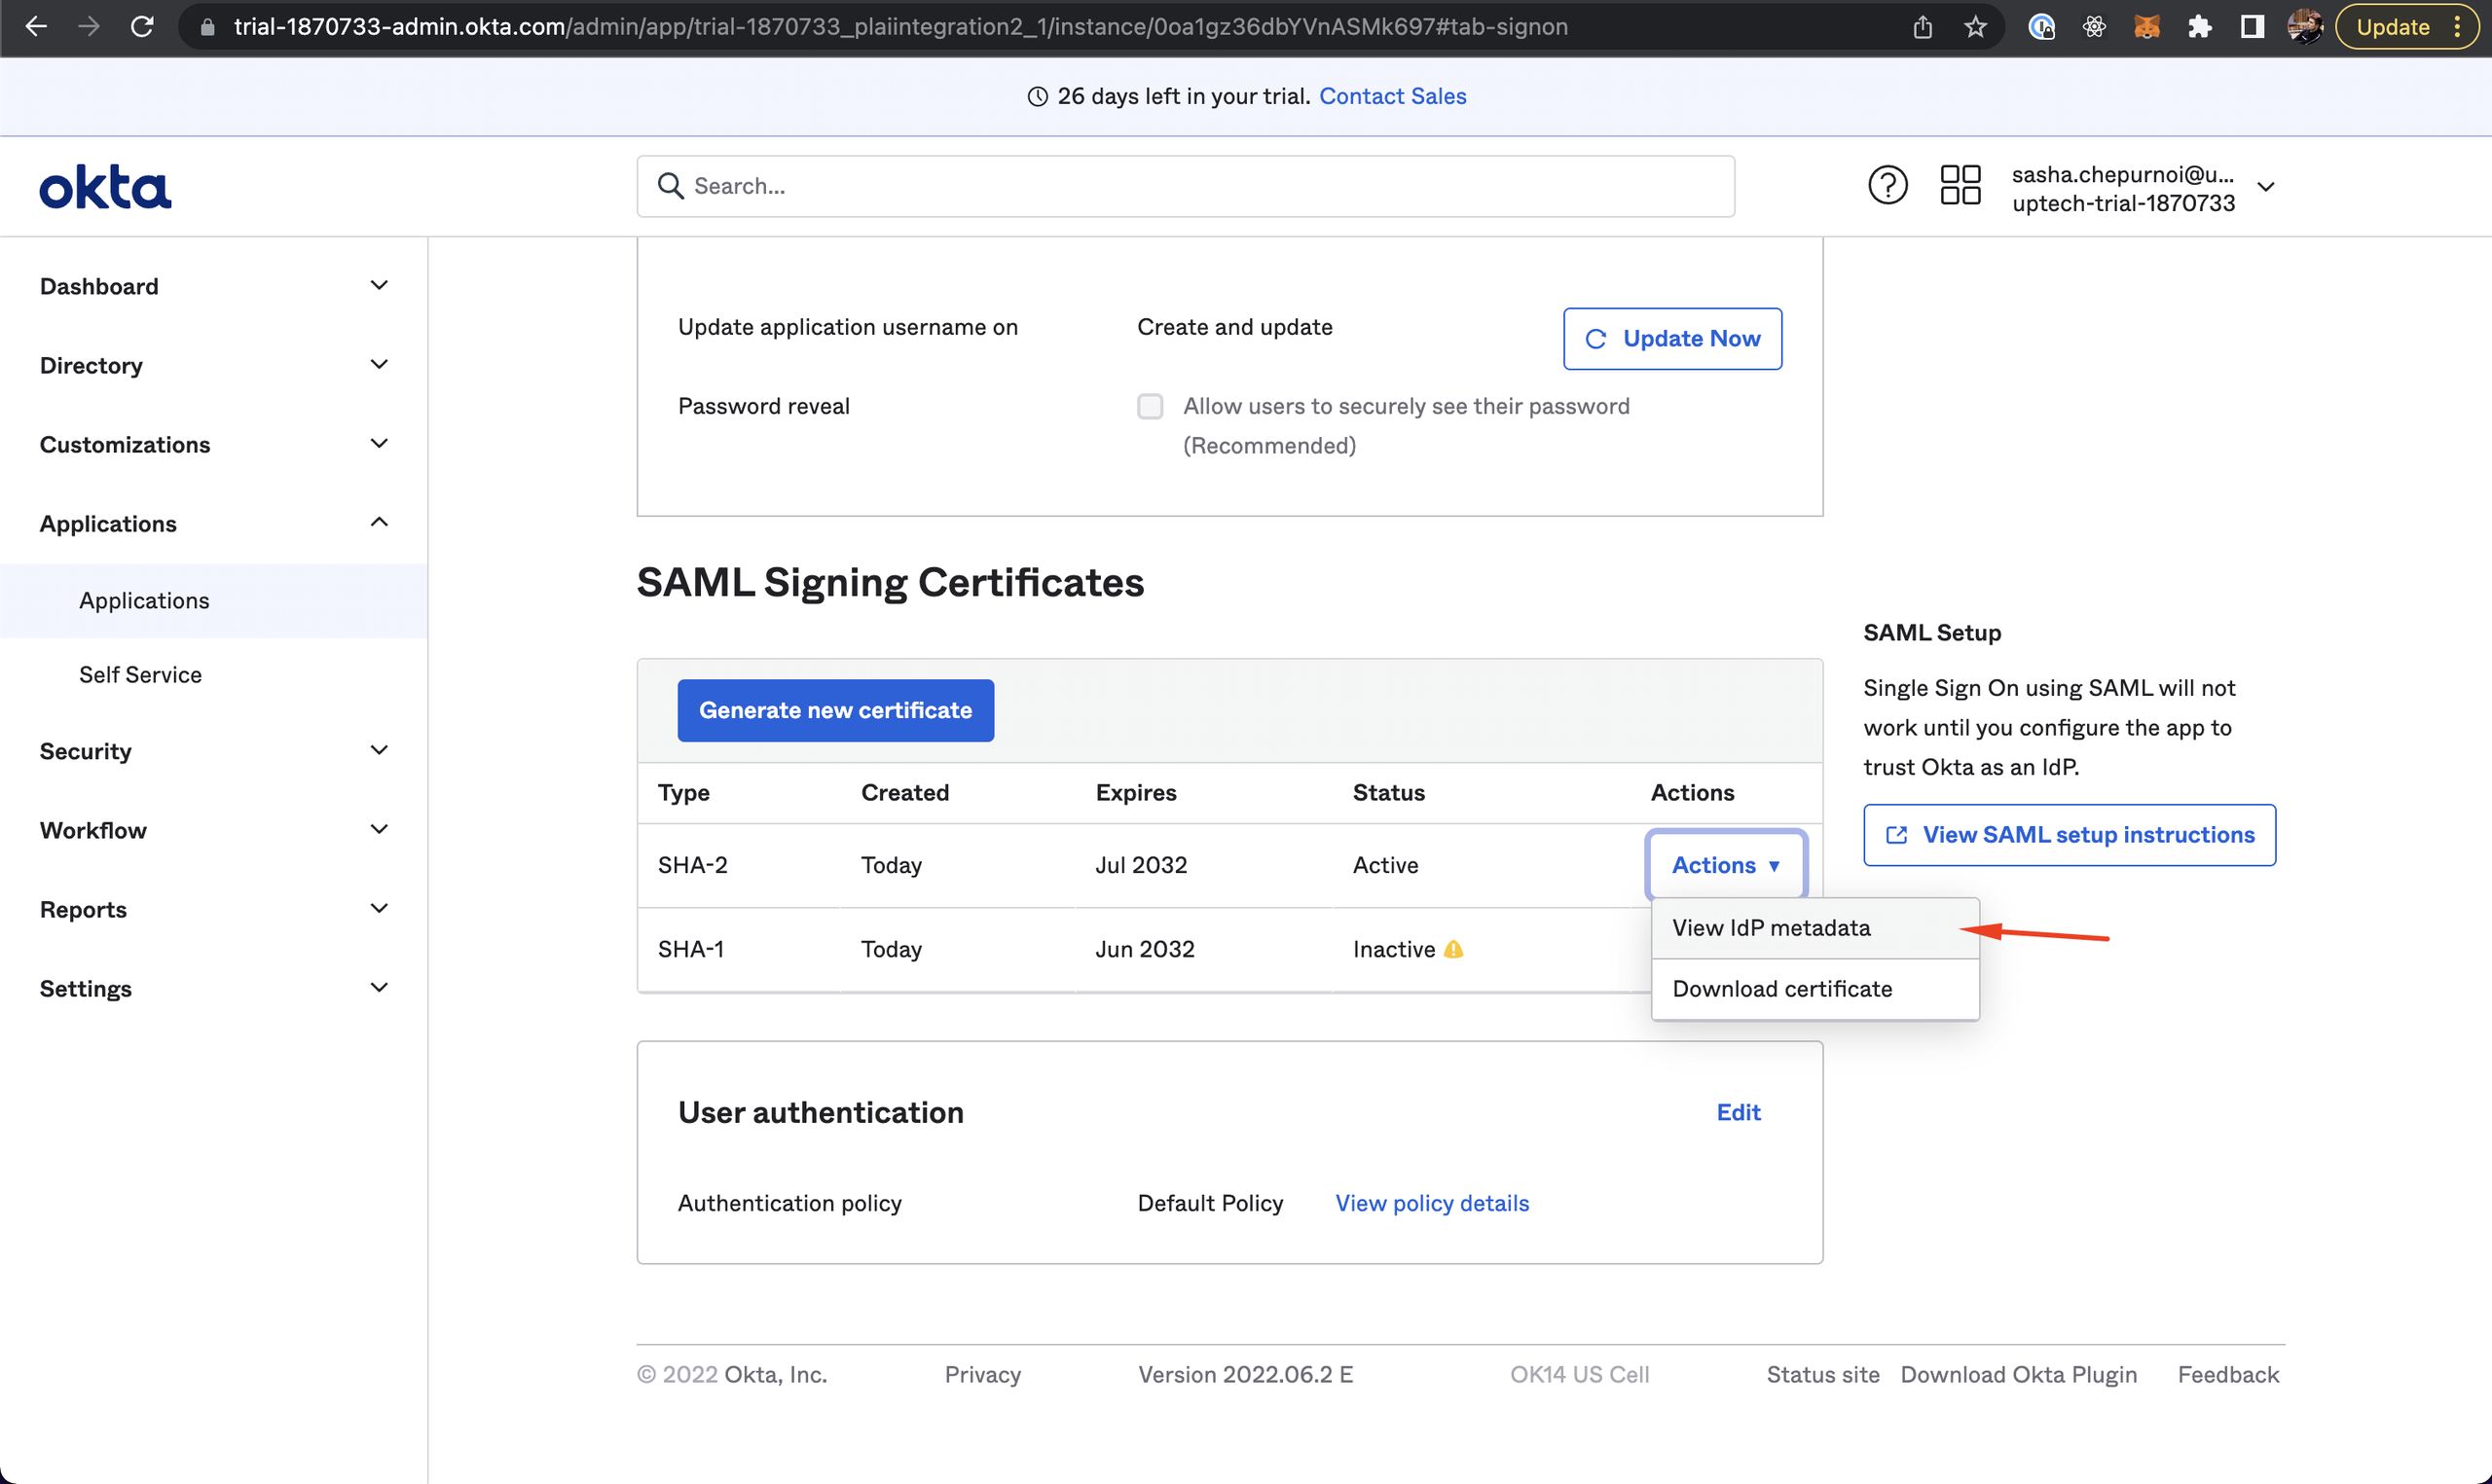Click the Contact Sales link
The image size is (2492, 1484).
(1392, 96)
